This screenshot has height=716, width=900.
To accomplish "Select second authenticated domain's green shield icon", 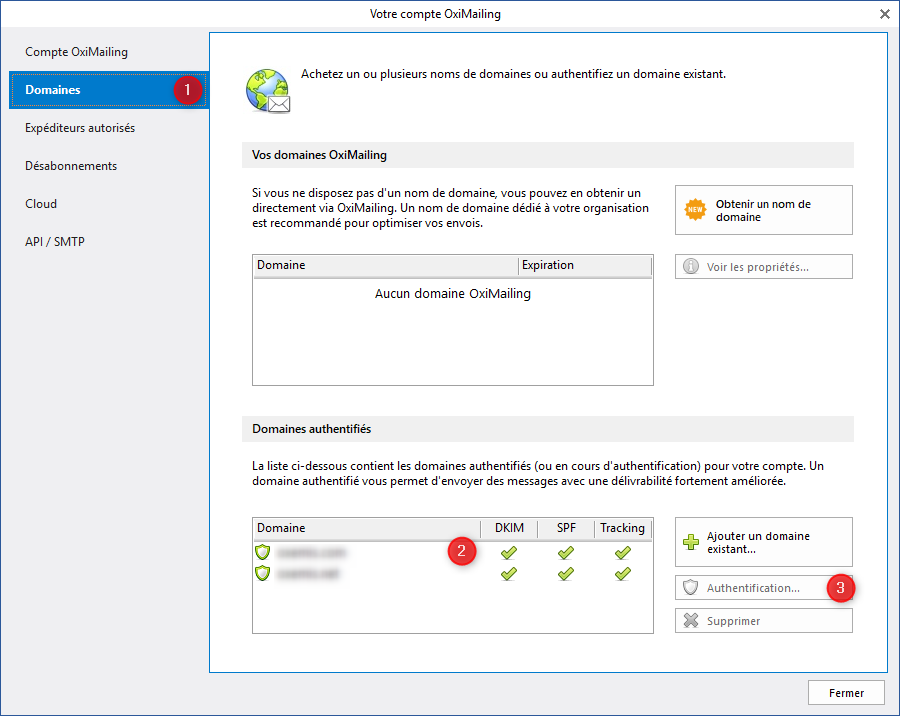I will click(262, 573).
